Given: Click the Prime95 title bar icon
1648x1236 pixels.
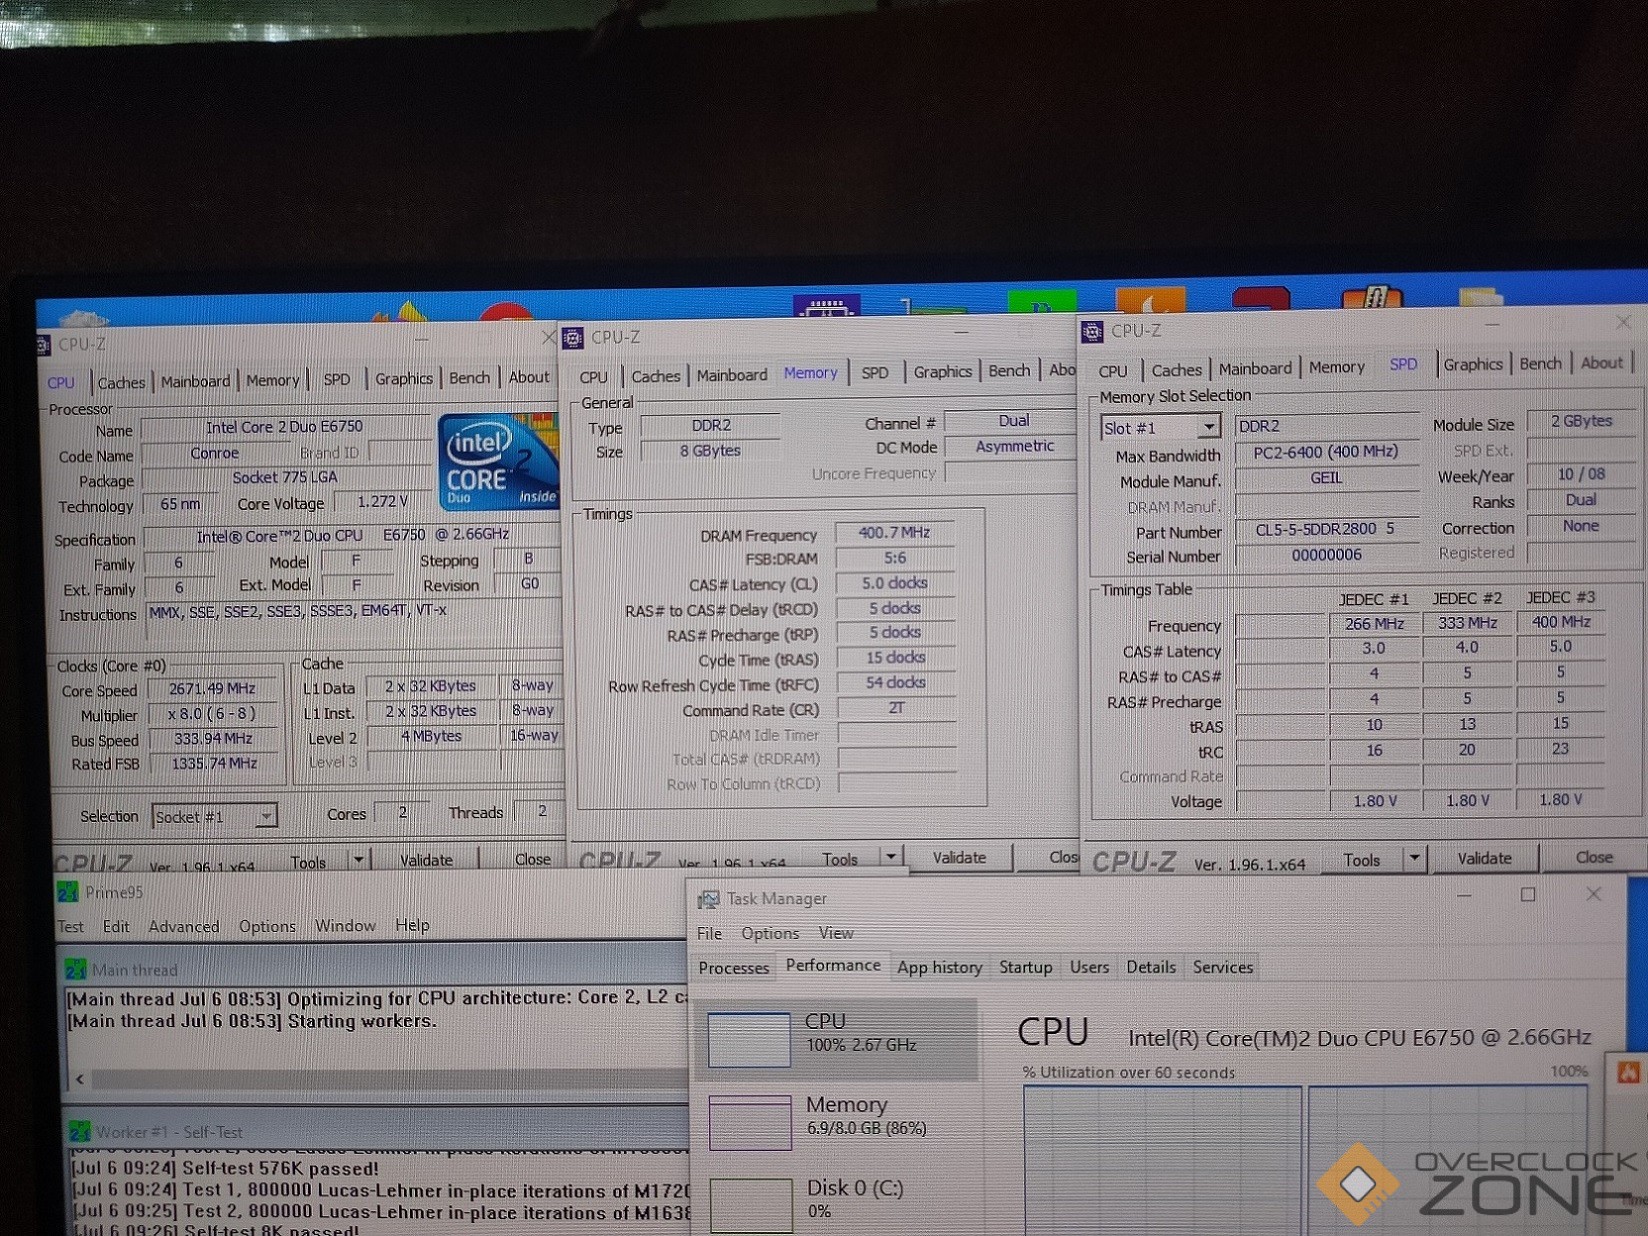Looking at the screenshot, I should [68, 892].
